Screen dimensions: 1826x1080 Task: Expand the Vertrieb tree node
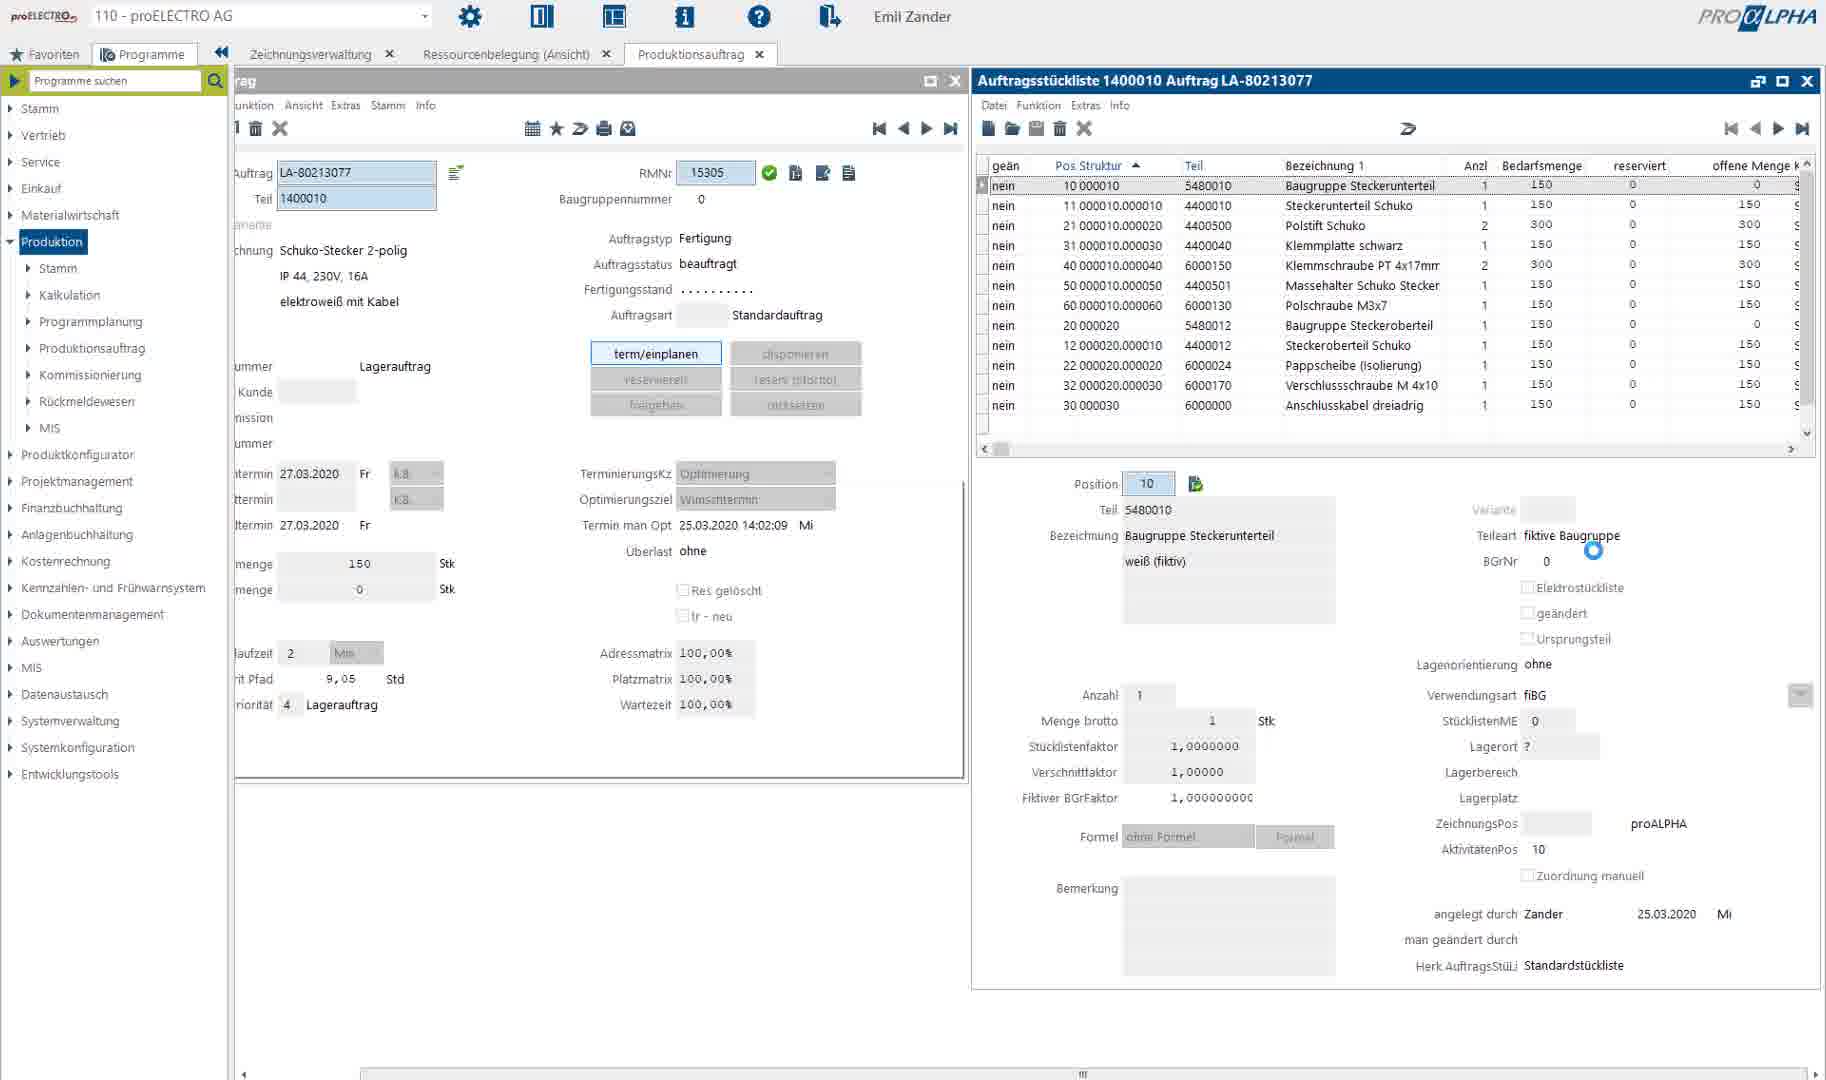pyautogui.click(x=10, y=135)
